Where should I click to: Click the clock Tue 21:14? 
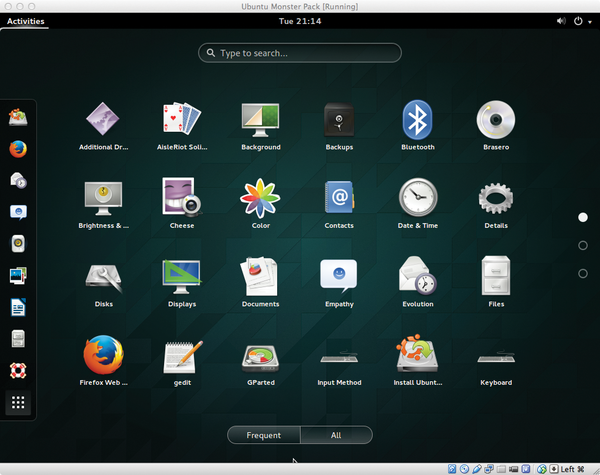(300, 21)
